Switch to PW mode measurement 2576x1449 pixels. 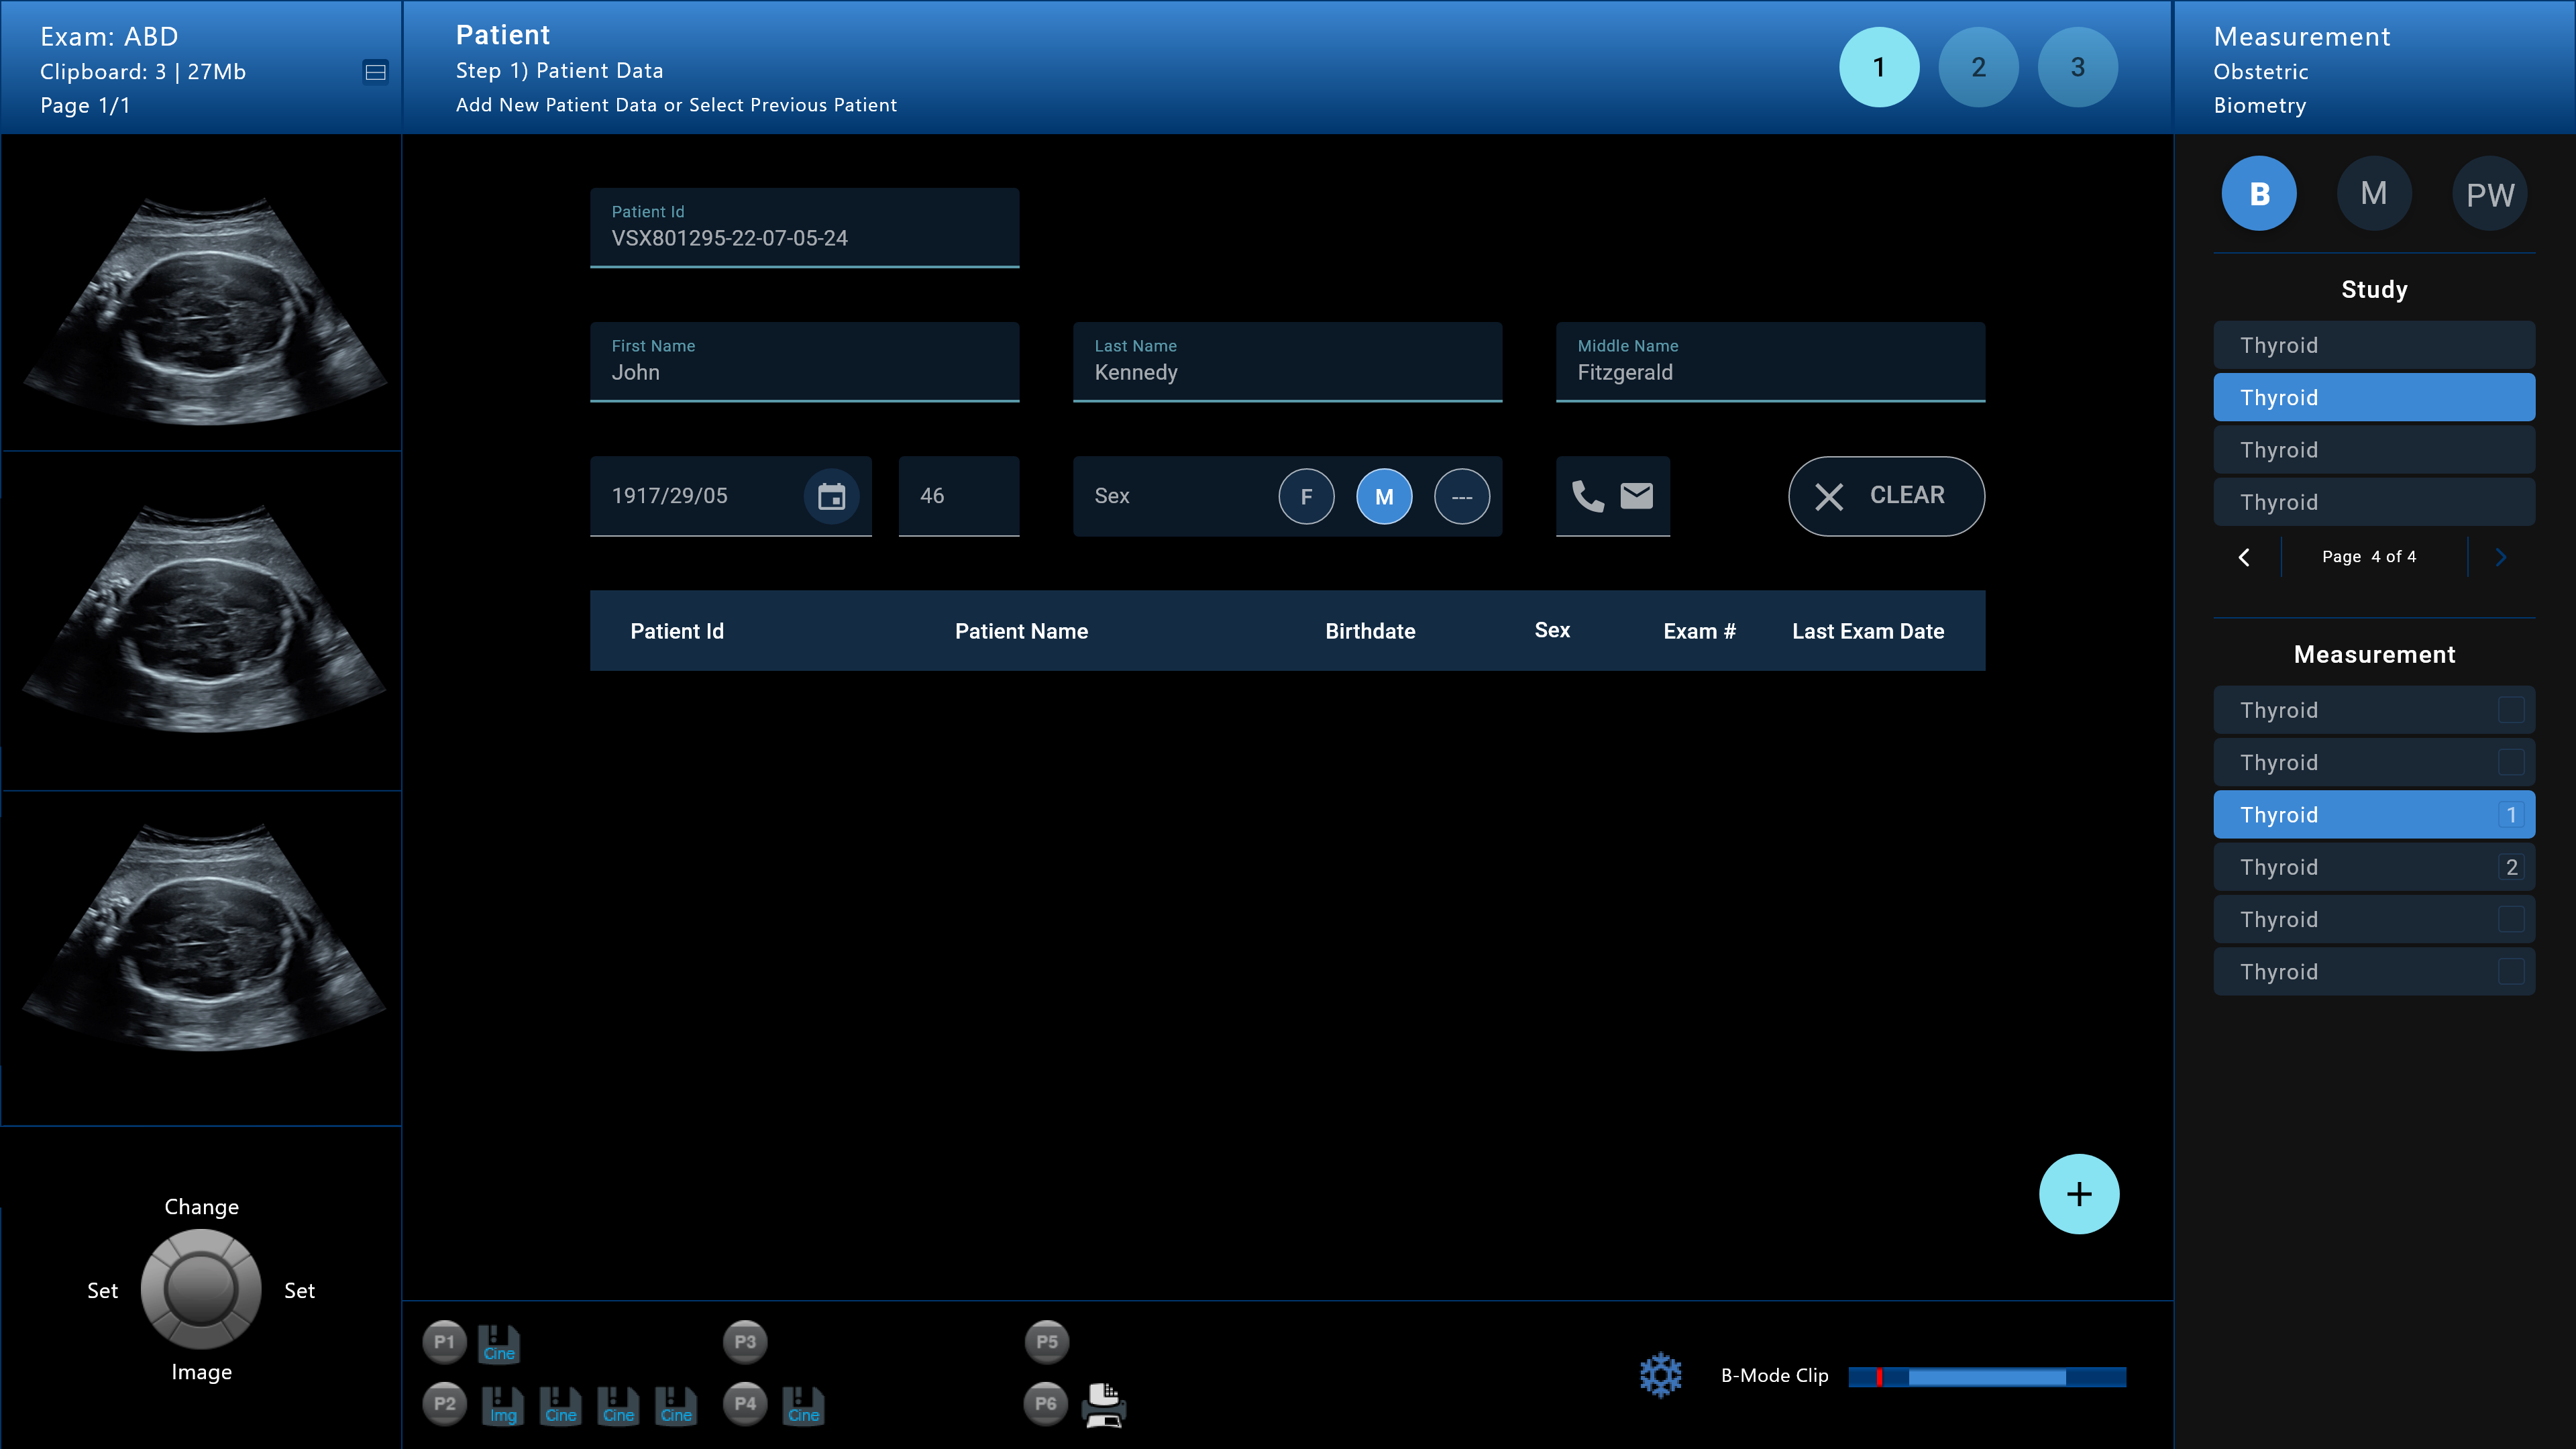click(2490, 194)
